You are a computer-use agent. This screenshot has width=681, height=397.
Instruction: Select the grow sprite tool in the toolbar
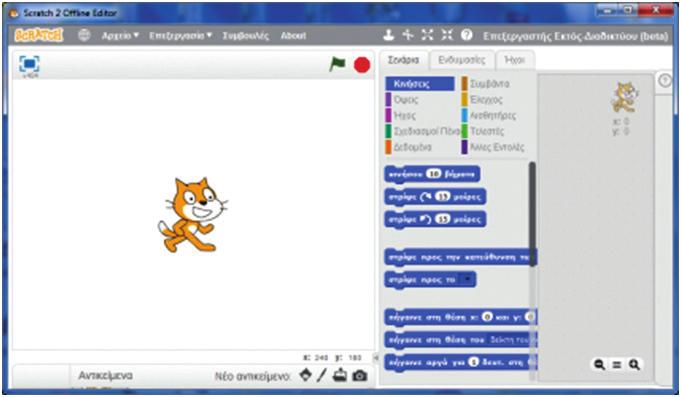[427, 35]
